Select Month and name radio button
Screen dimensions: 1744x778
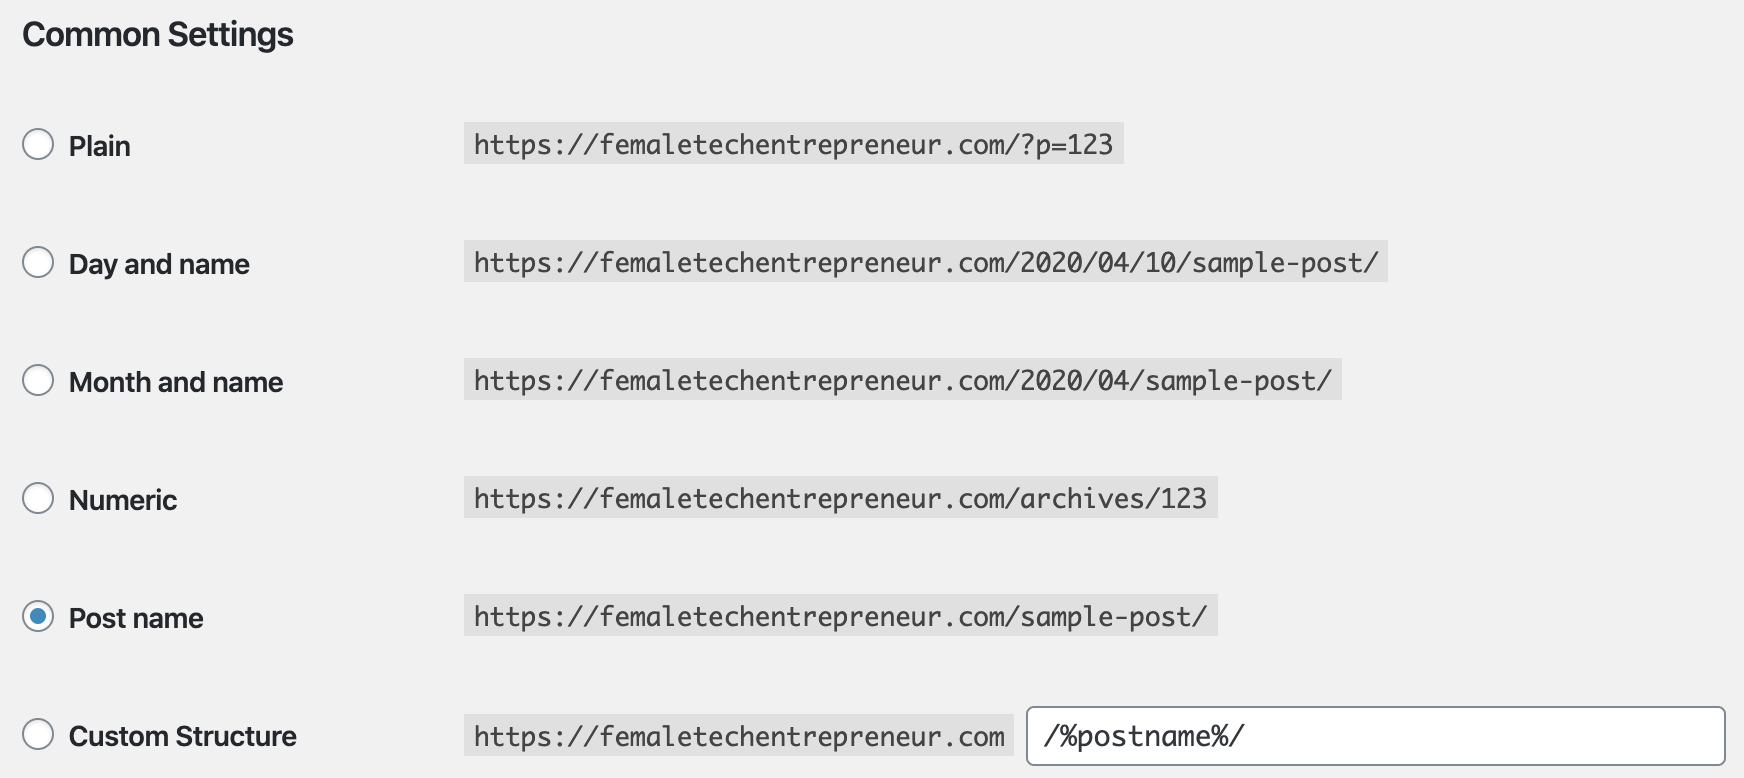click(x=38, y=380)
